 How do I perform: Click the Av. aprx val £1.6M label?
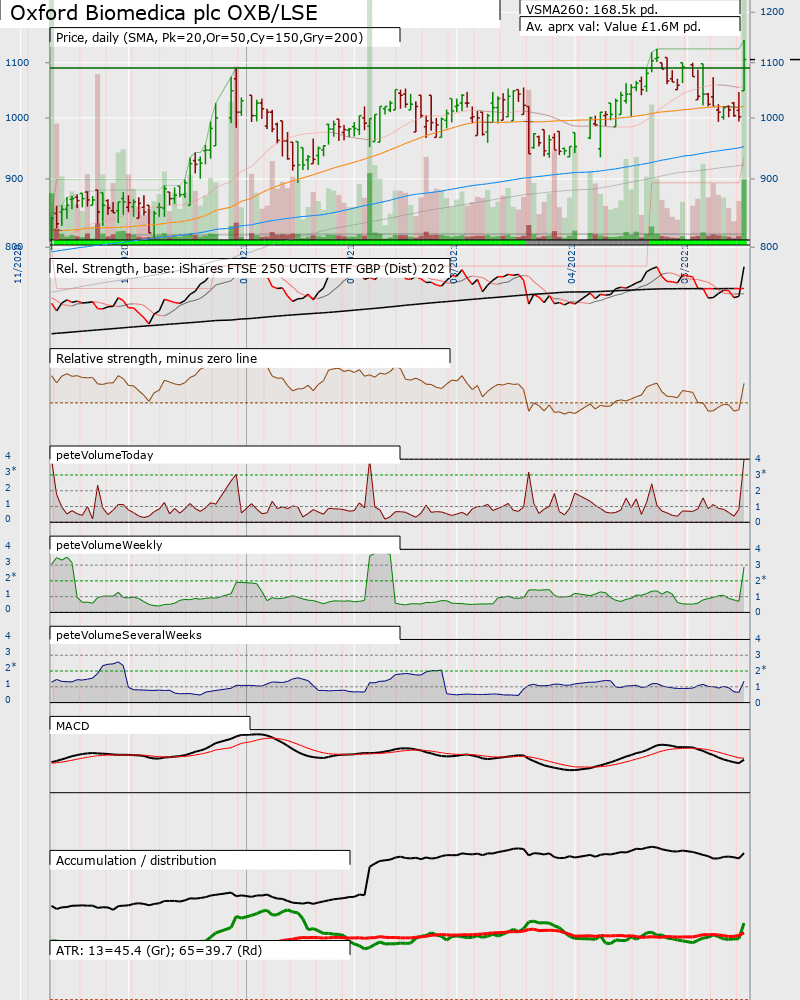pos(613,27)
